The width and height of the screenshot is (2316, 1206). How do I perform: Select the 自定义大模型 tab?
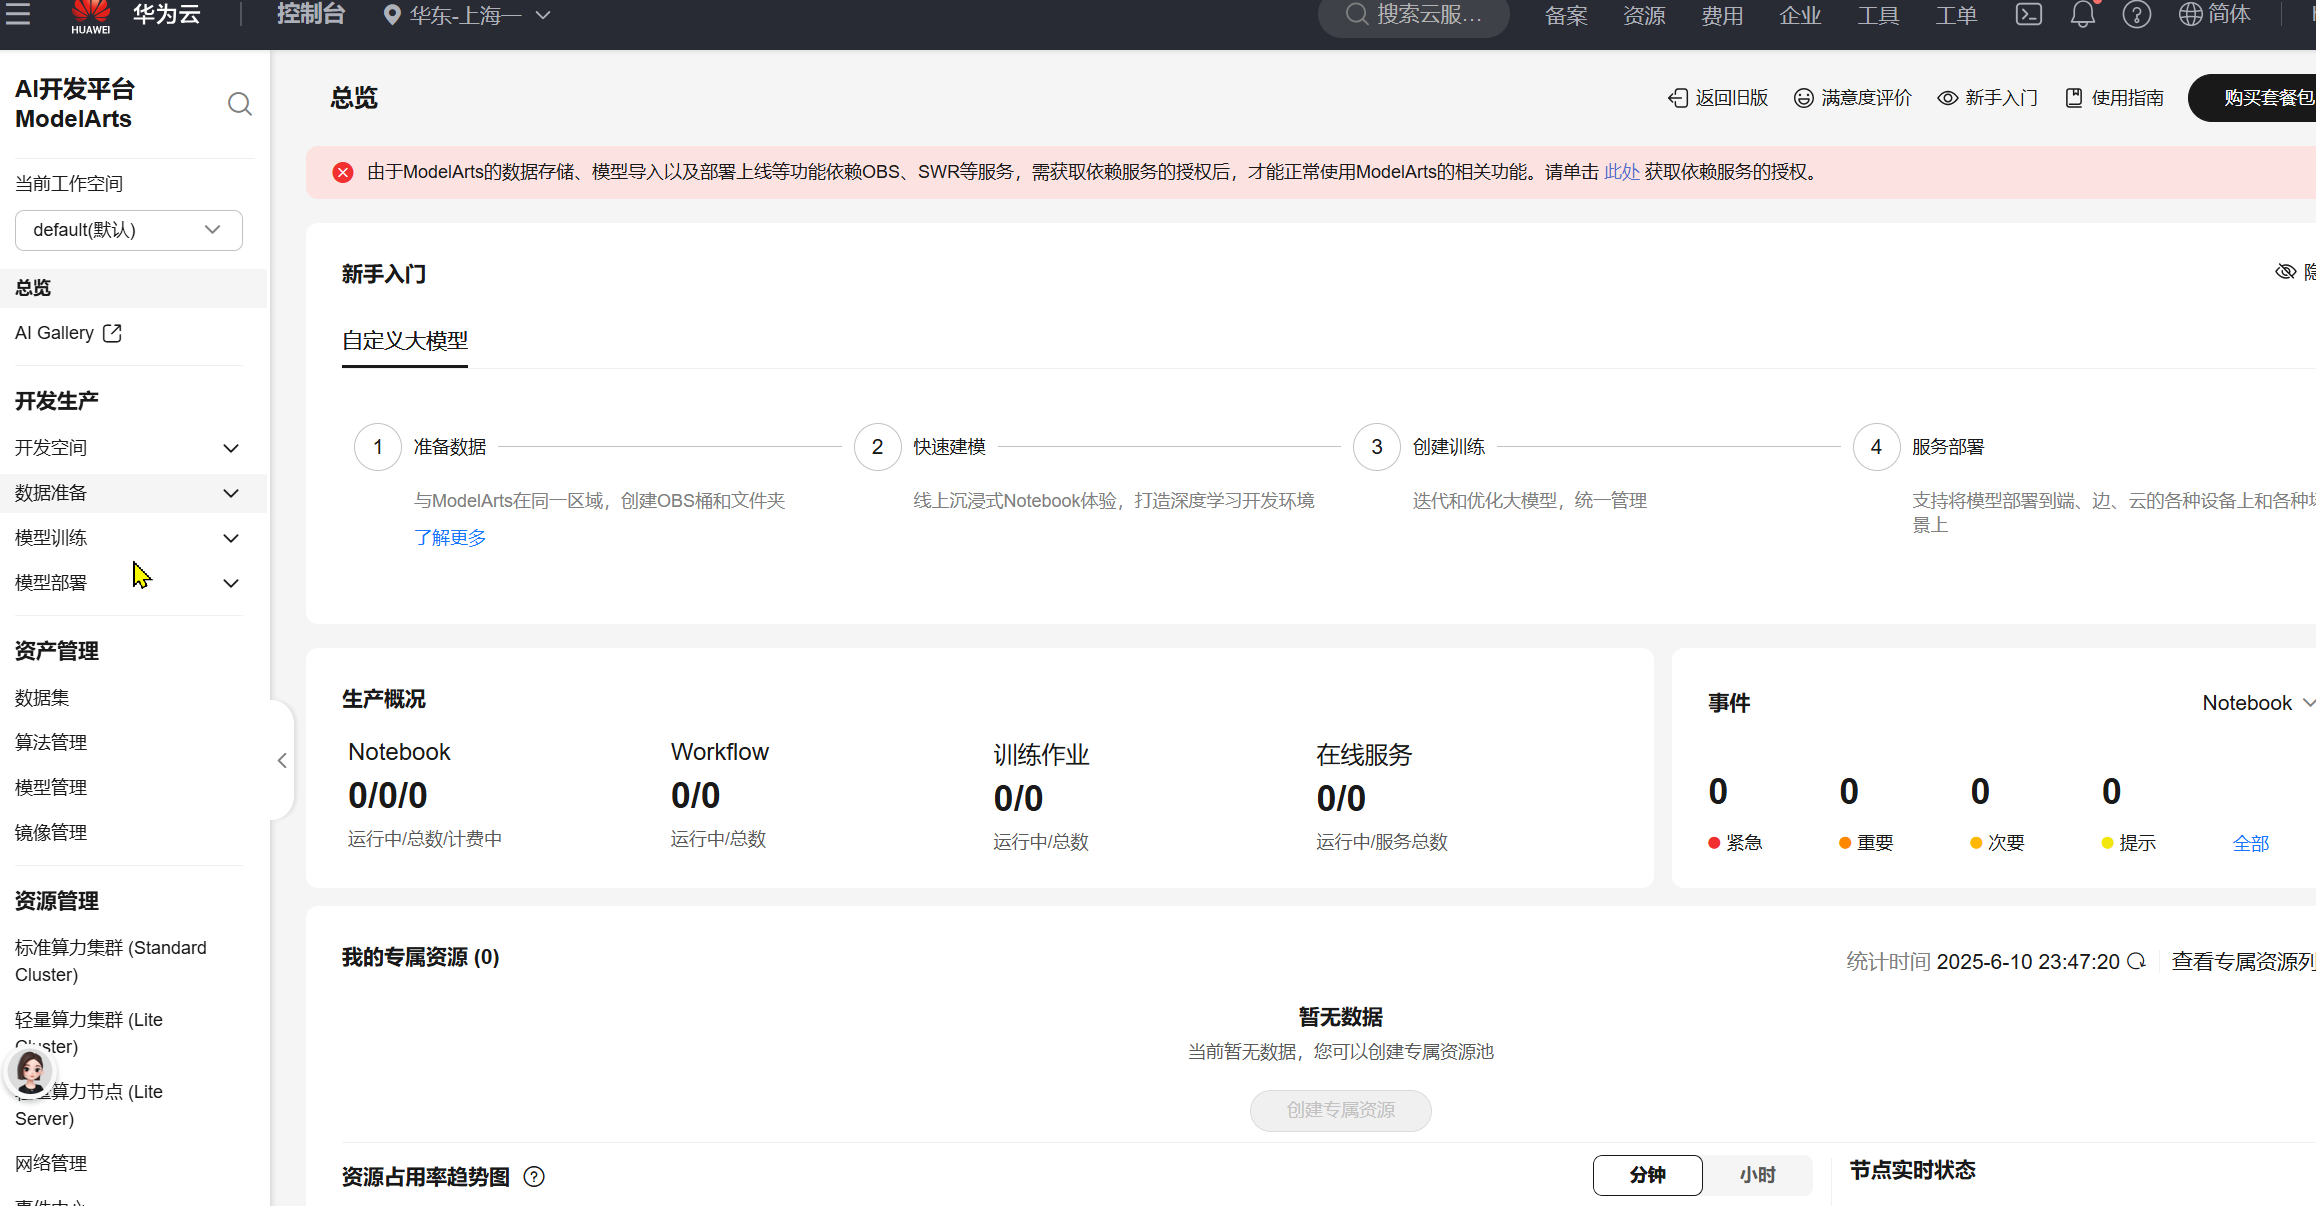tap(405, 341)
